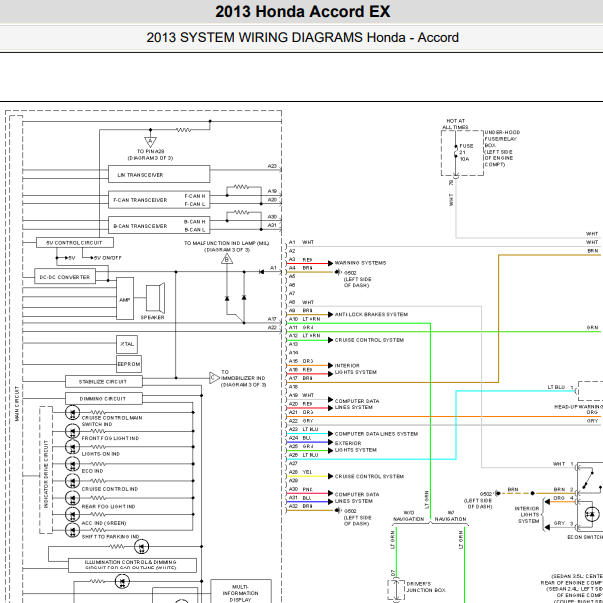Image resolution: width=603 pixels, height=603 pixels.
Task: Select the F-CAN TRANSCEIVER block
Action: tap(159, 200)
